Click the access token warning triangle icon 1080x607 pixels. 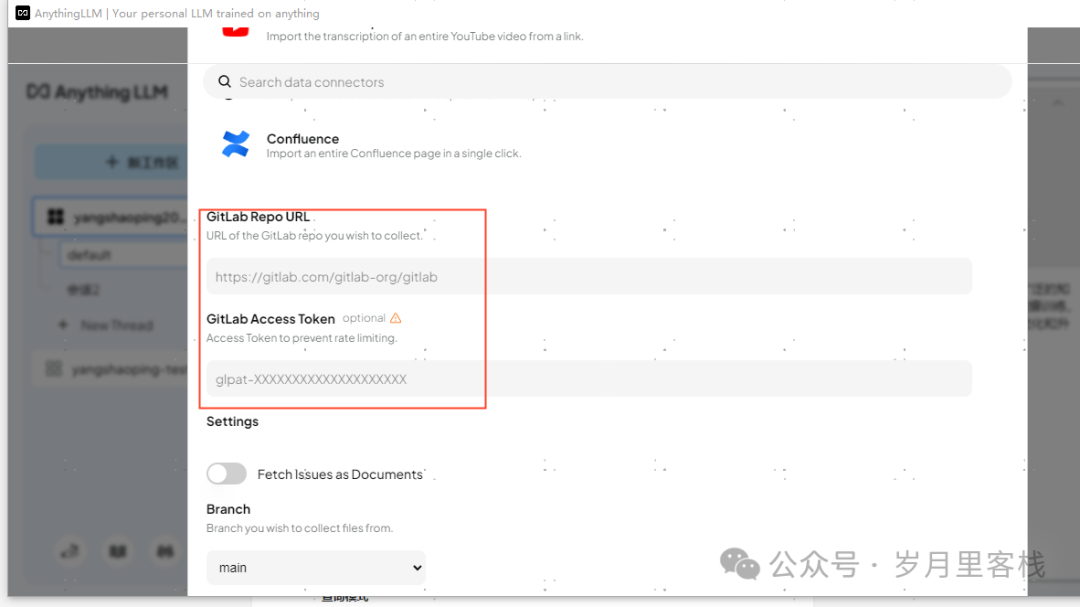point(395,318)
